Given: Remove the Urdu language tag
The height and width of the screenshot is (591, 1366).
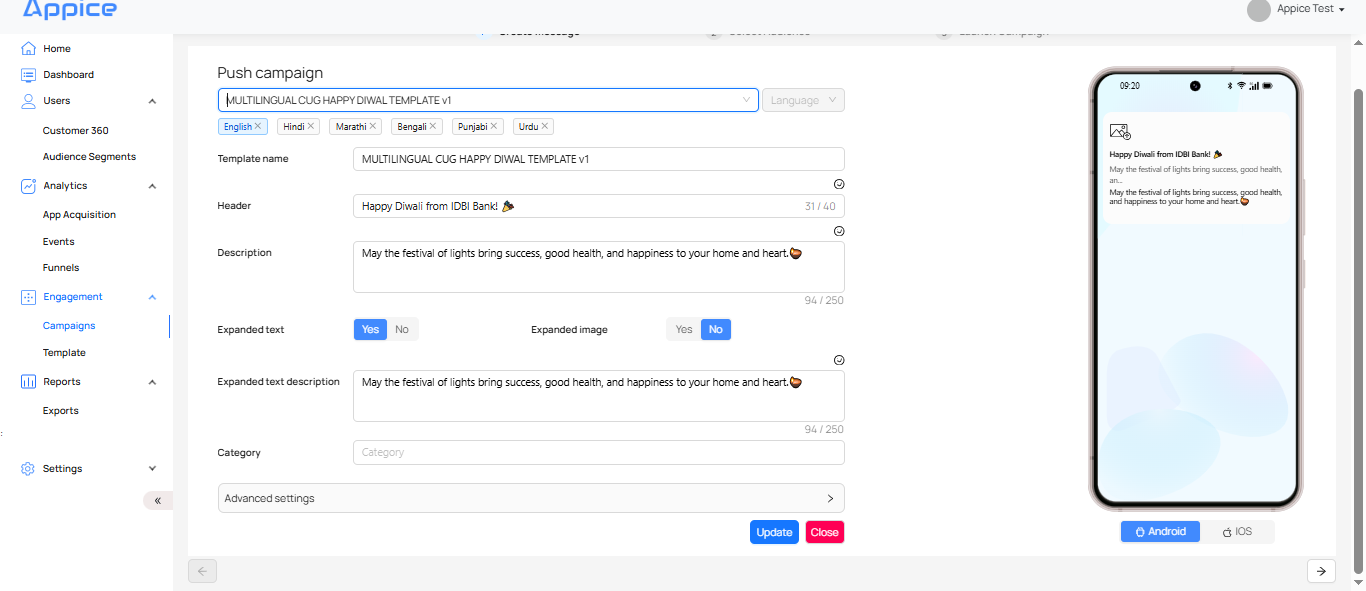Looking at the screenshot, I should click(545, 126).
